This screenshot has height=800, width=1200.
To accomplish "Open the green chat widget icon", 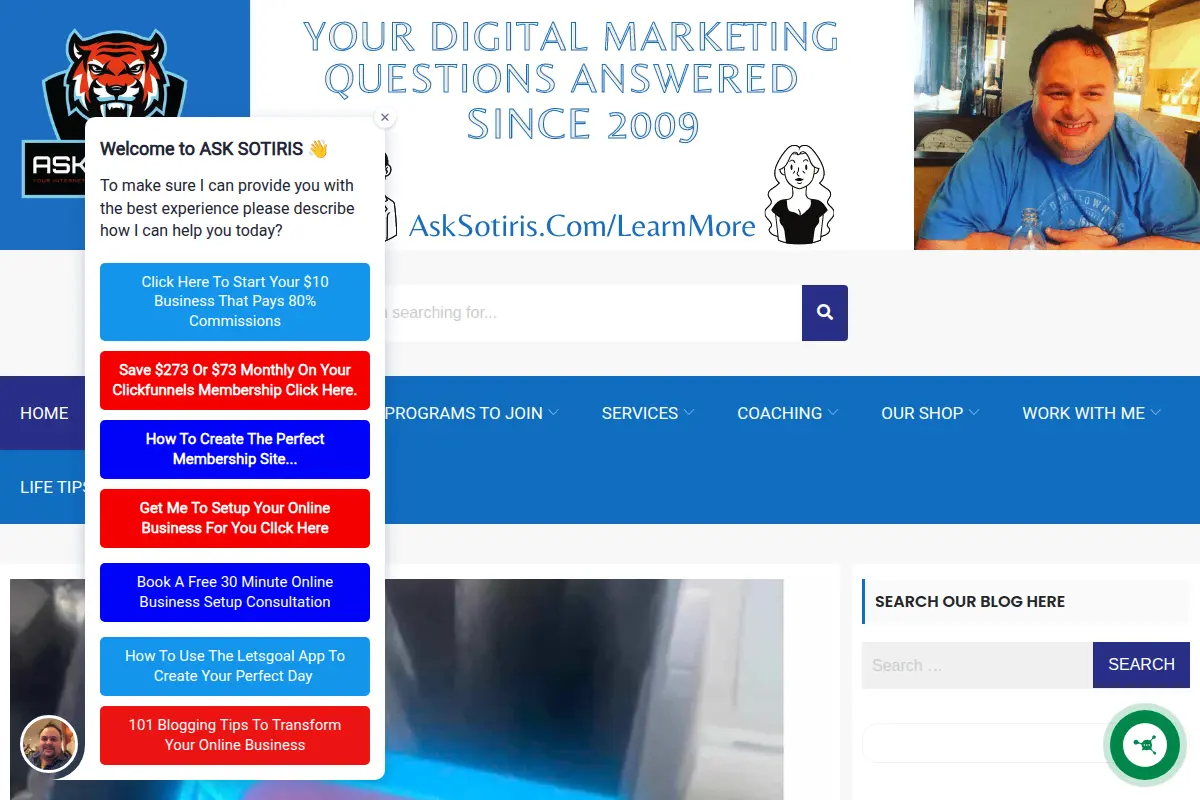I will coord(1145,744).
